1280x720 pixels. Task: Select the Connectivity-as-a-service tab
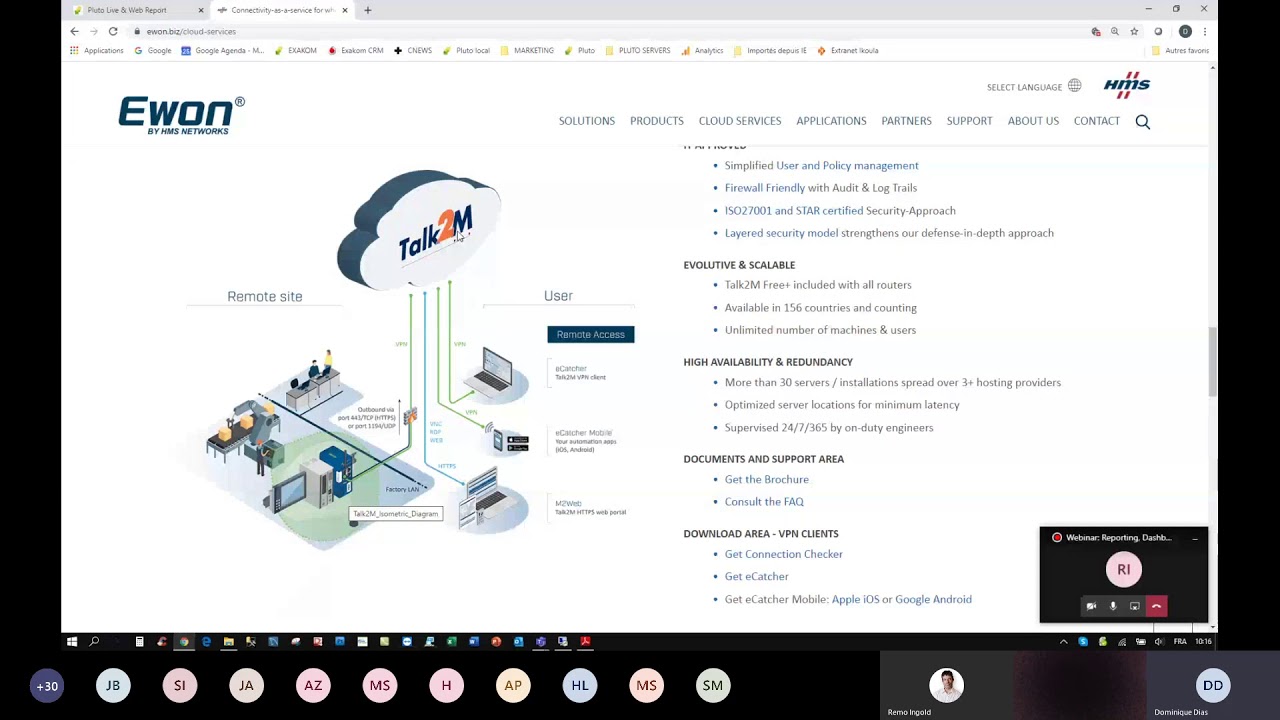[x=283, y=10]
